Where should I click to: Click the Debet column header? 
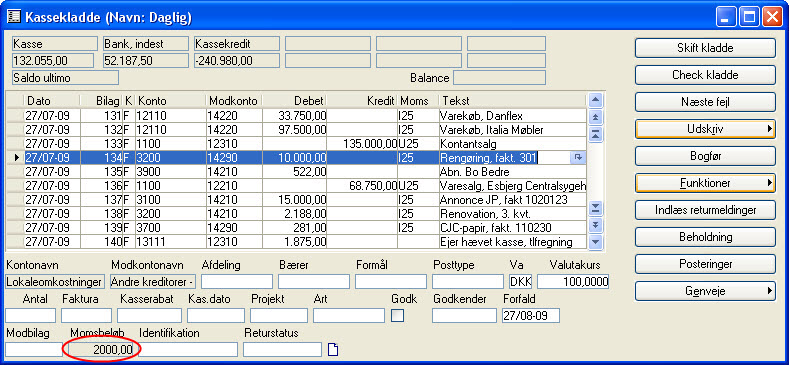coord(294,101)
